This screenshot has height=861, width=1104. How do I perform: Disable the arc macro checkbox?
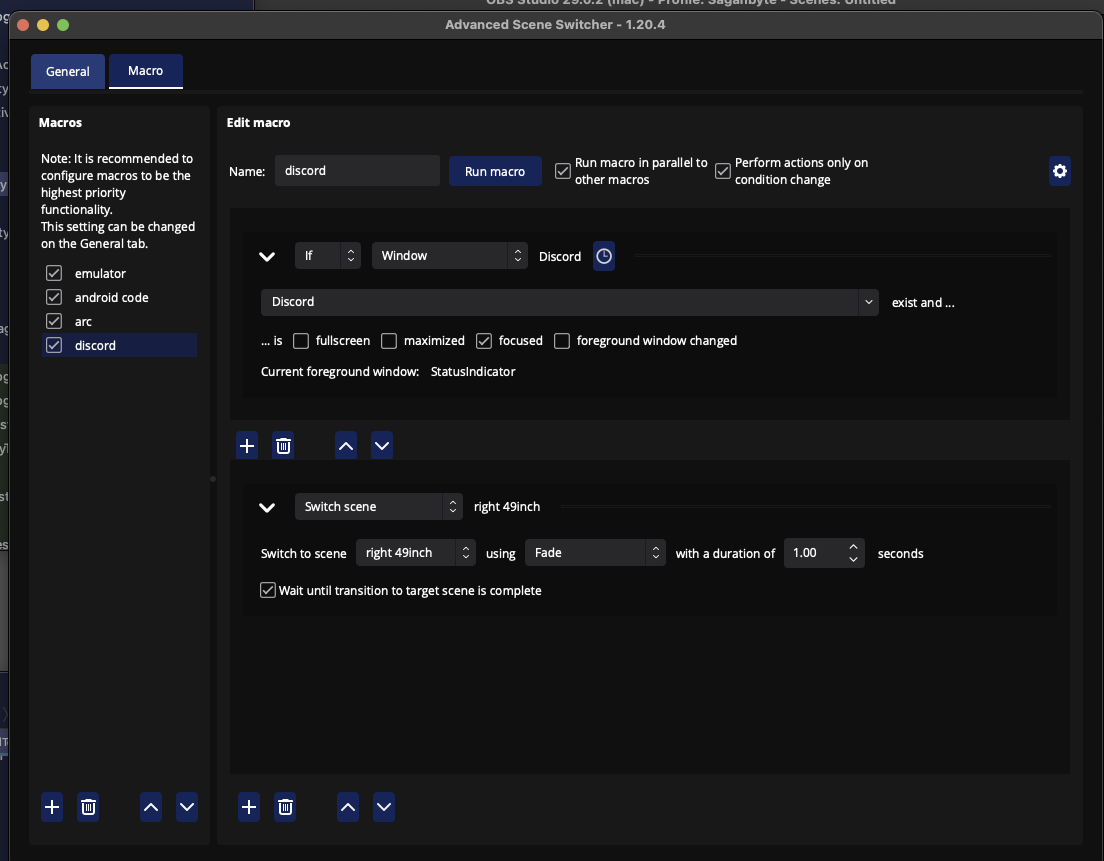[x=53, y=321]
